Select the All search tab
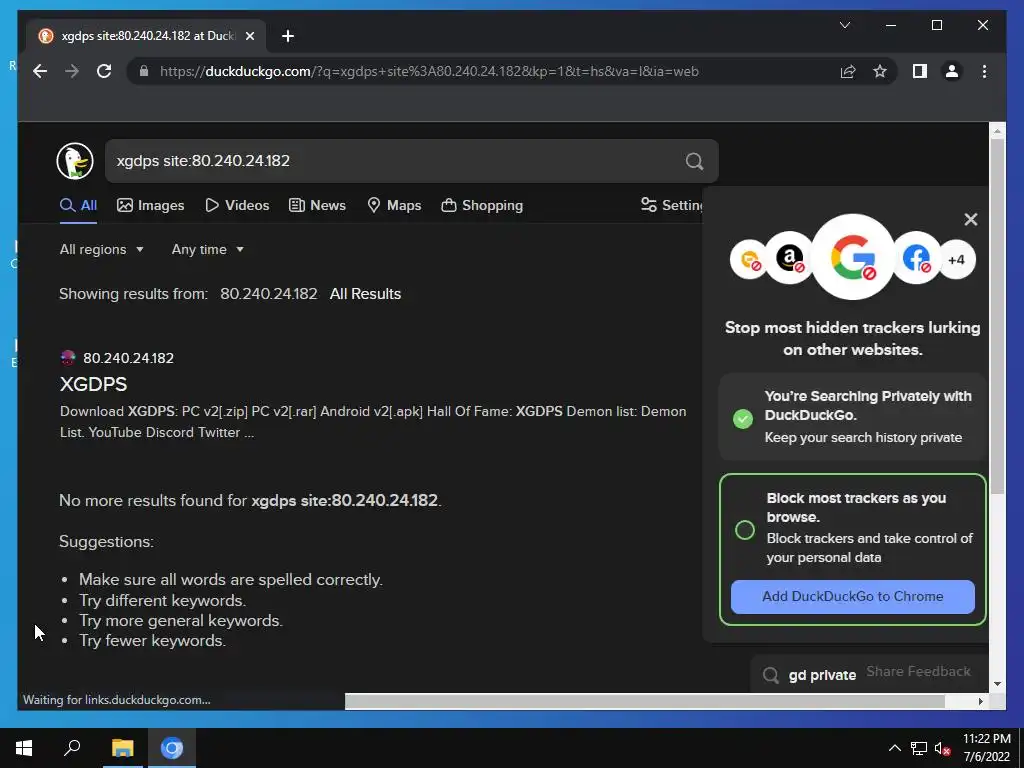Image resolution: width=1024 pixels, height=768 pixels. click(x=78, y=206)
